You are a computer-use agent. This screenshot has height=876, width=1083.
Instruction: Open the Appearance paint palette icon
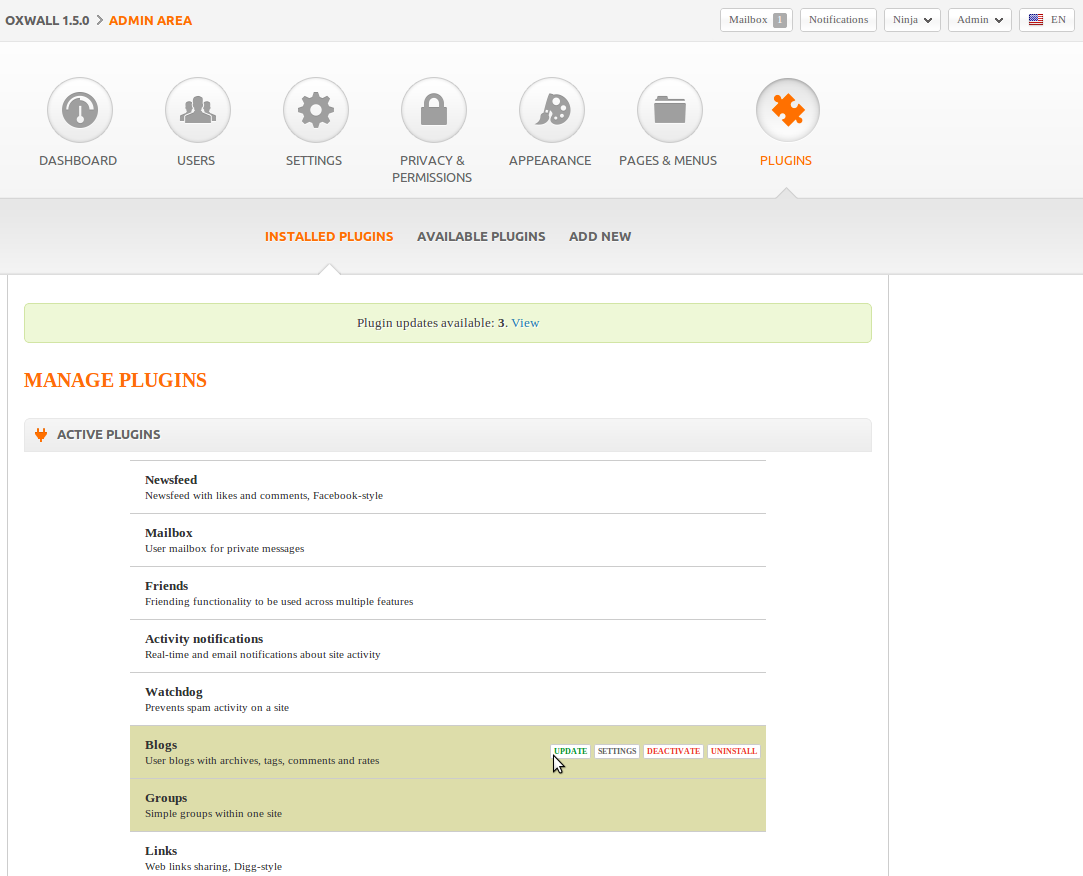pyautogui.click(x=551, y=110)
